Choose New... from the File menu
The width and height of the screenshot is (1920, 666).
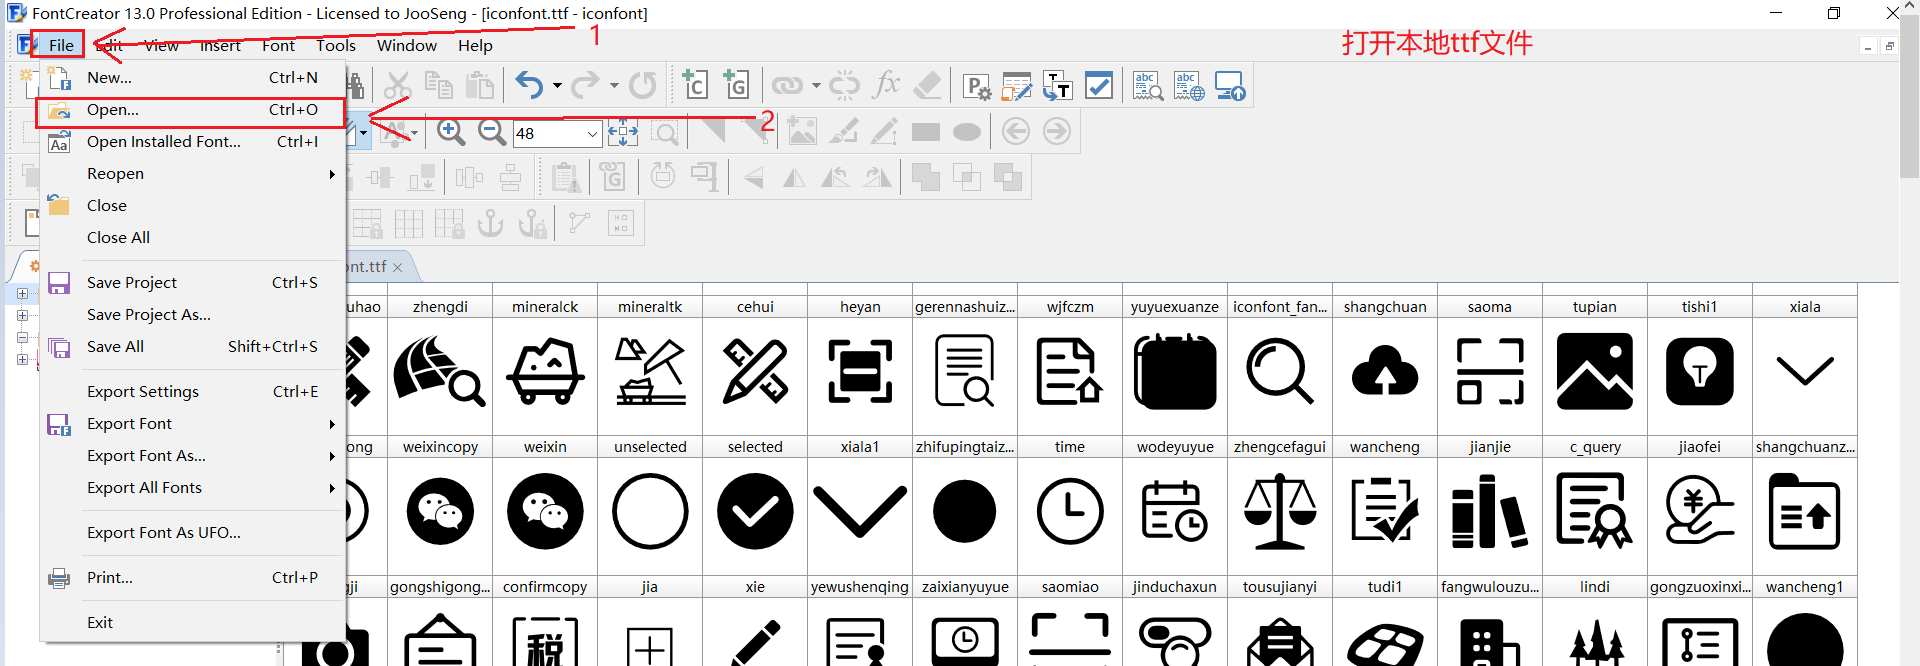click(x=192, y=77)
